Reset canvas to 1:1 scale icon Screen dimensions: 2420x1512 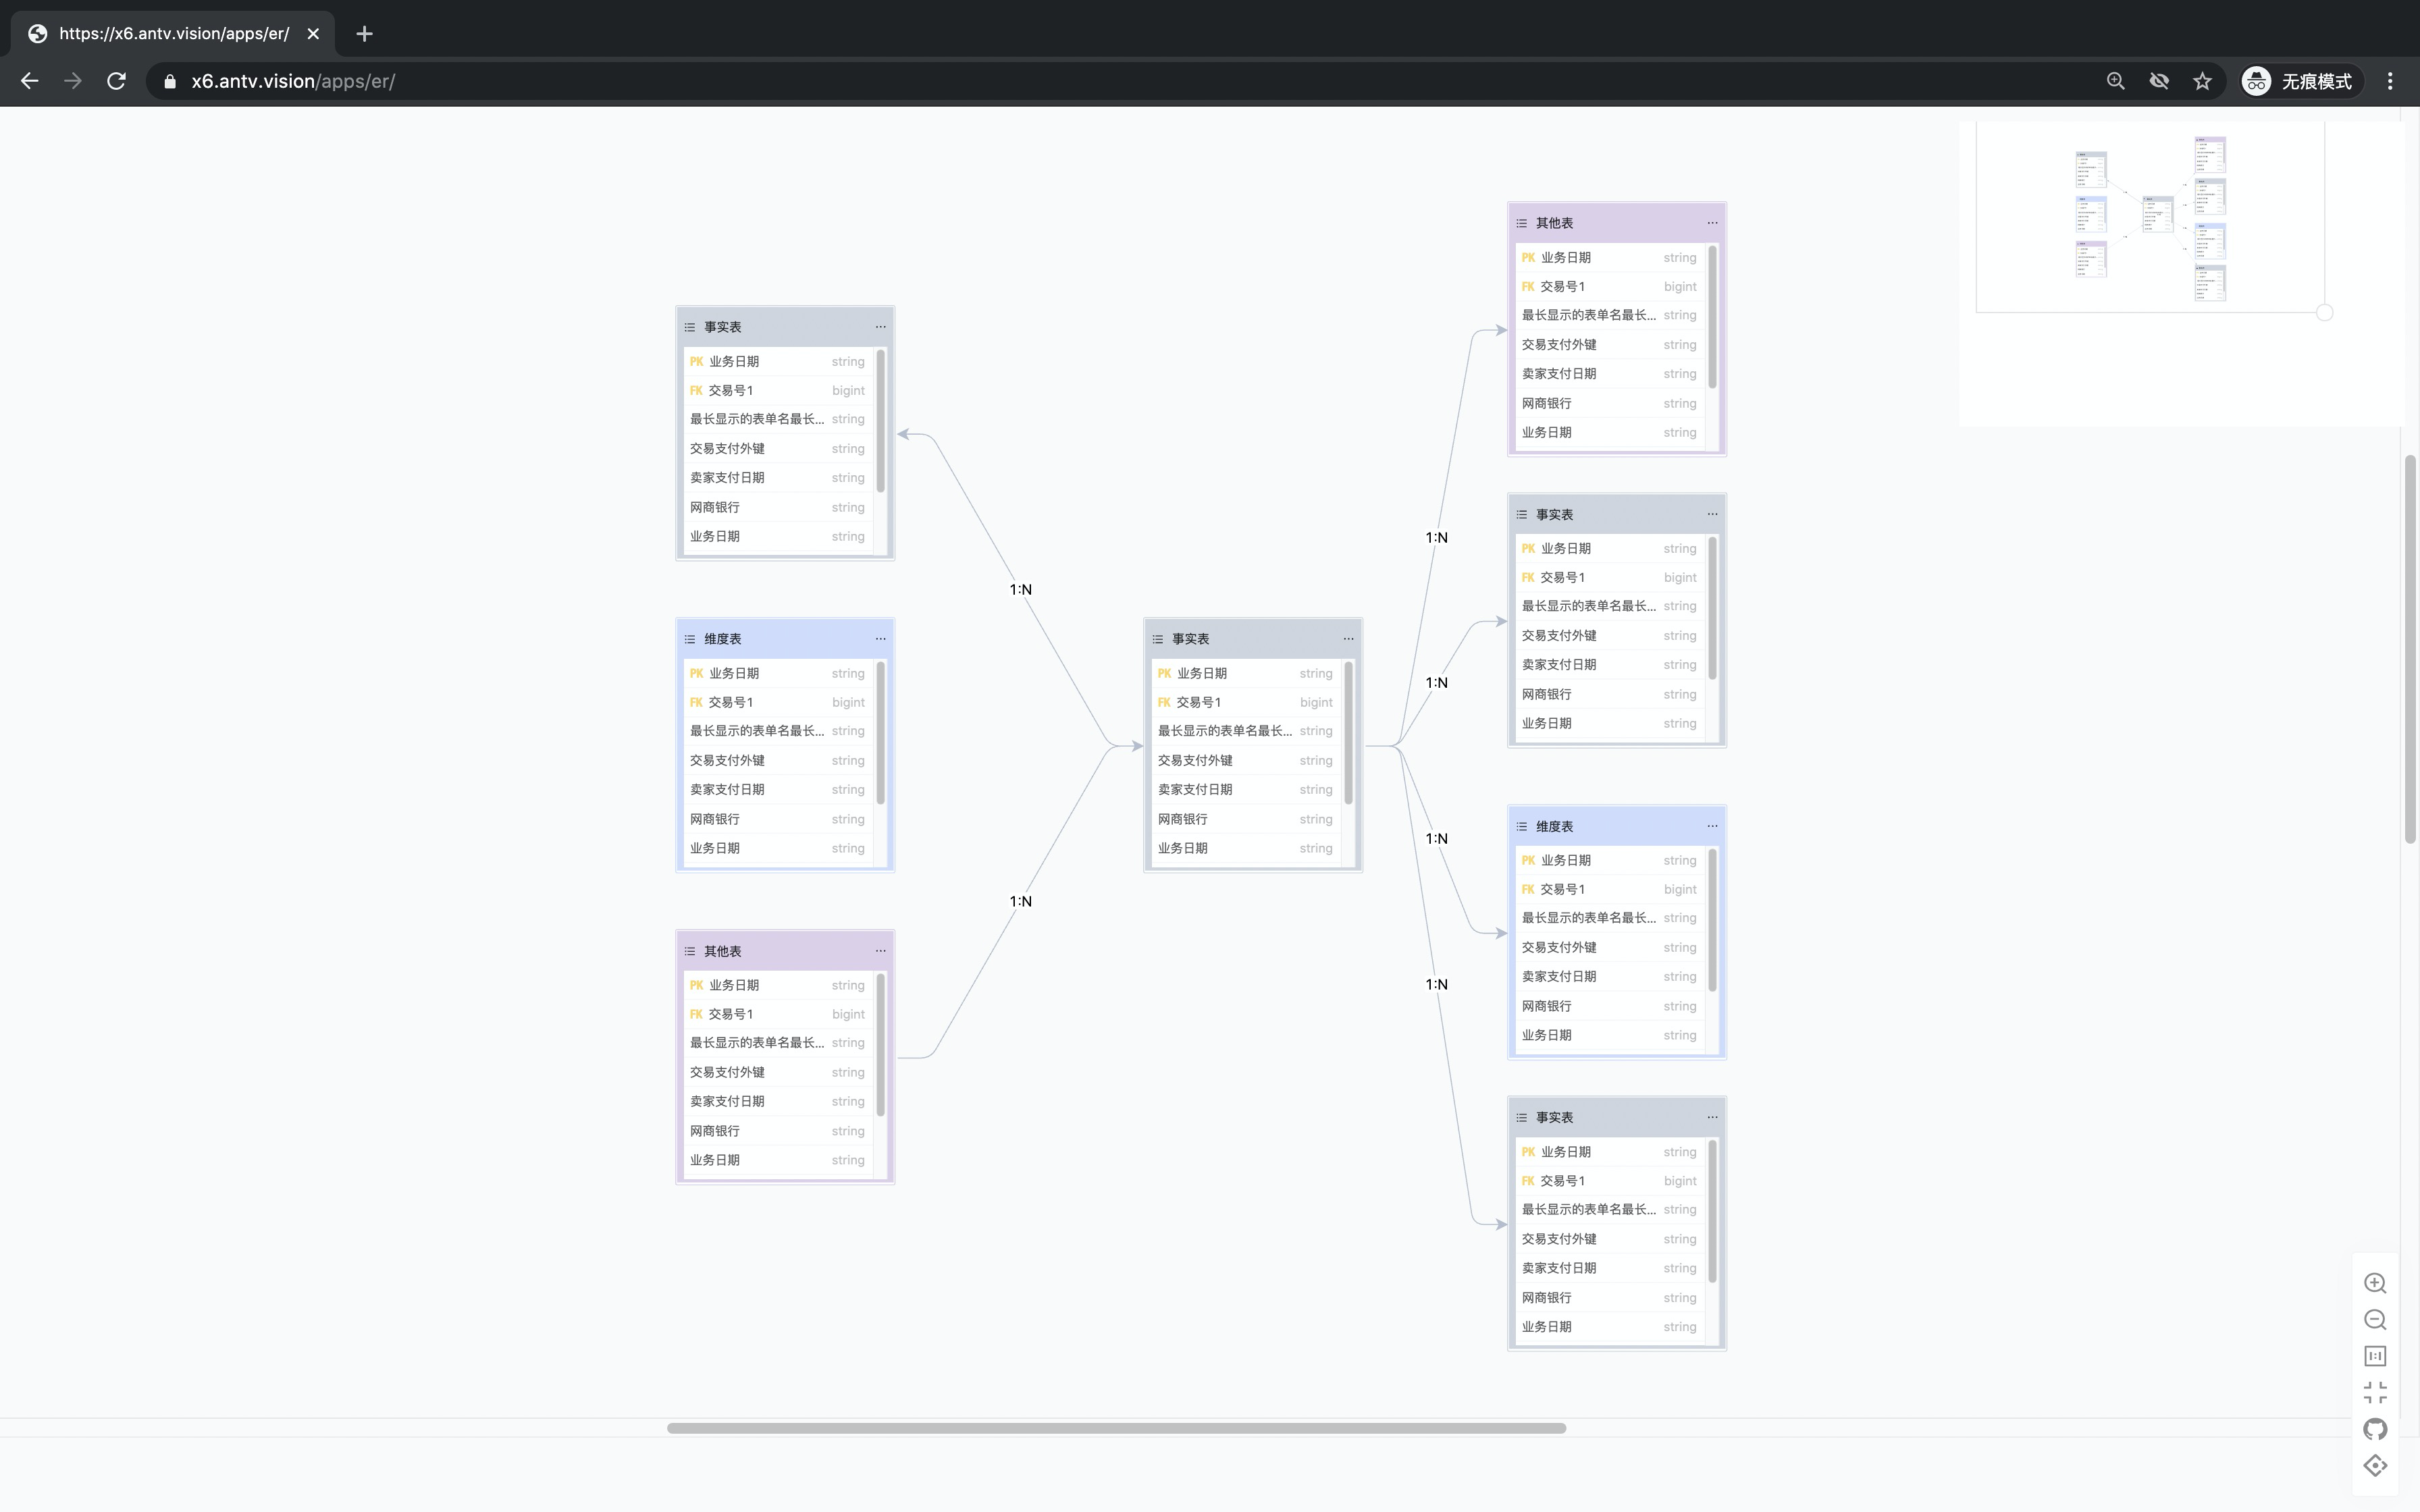click(x=2375, y=1356)
